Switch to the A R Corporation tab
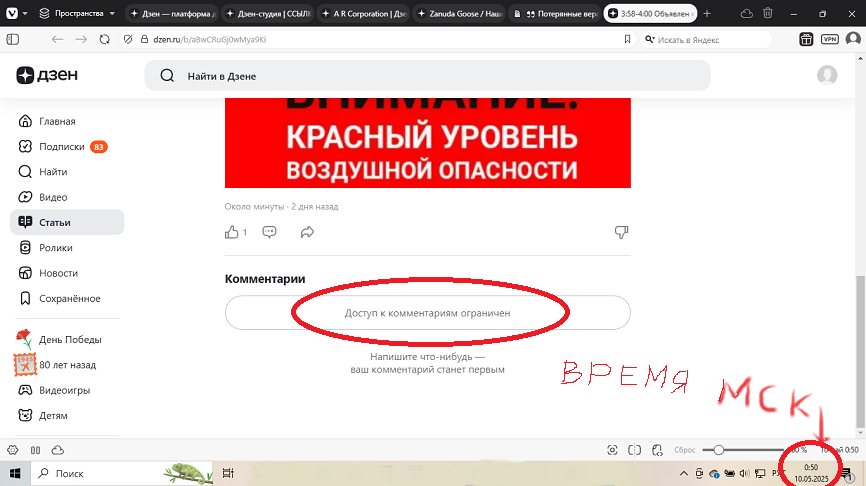 point(364,14)
